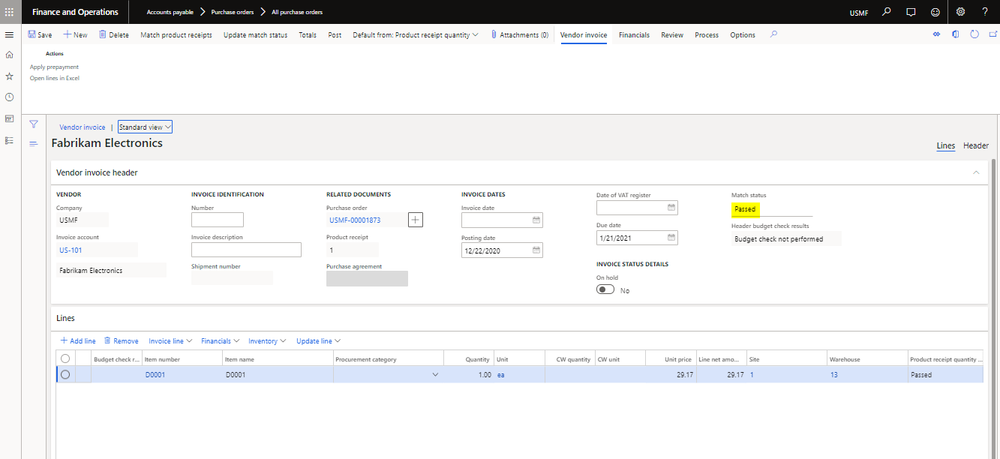Click Add line in Lines section
This screenshot has height=459, width=1000.
78,341
